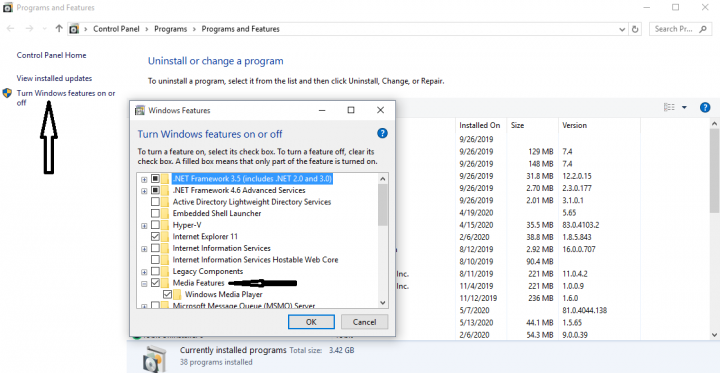
Task: Expand the Hyper-V tree node
Action: (144, 226)
